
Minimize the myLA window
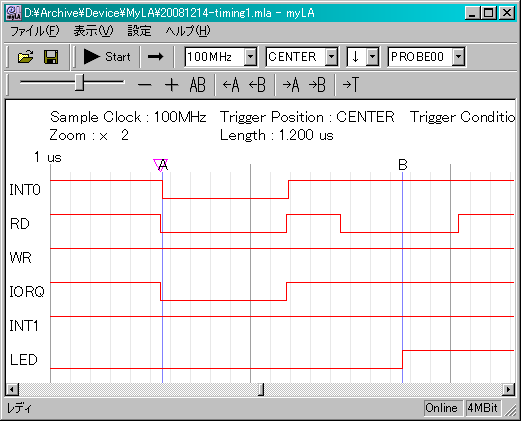[473, 13]
